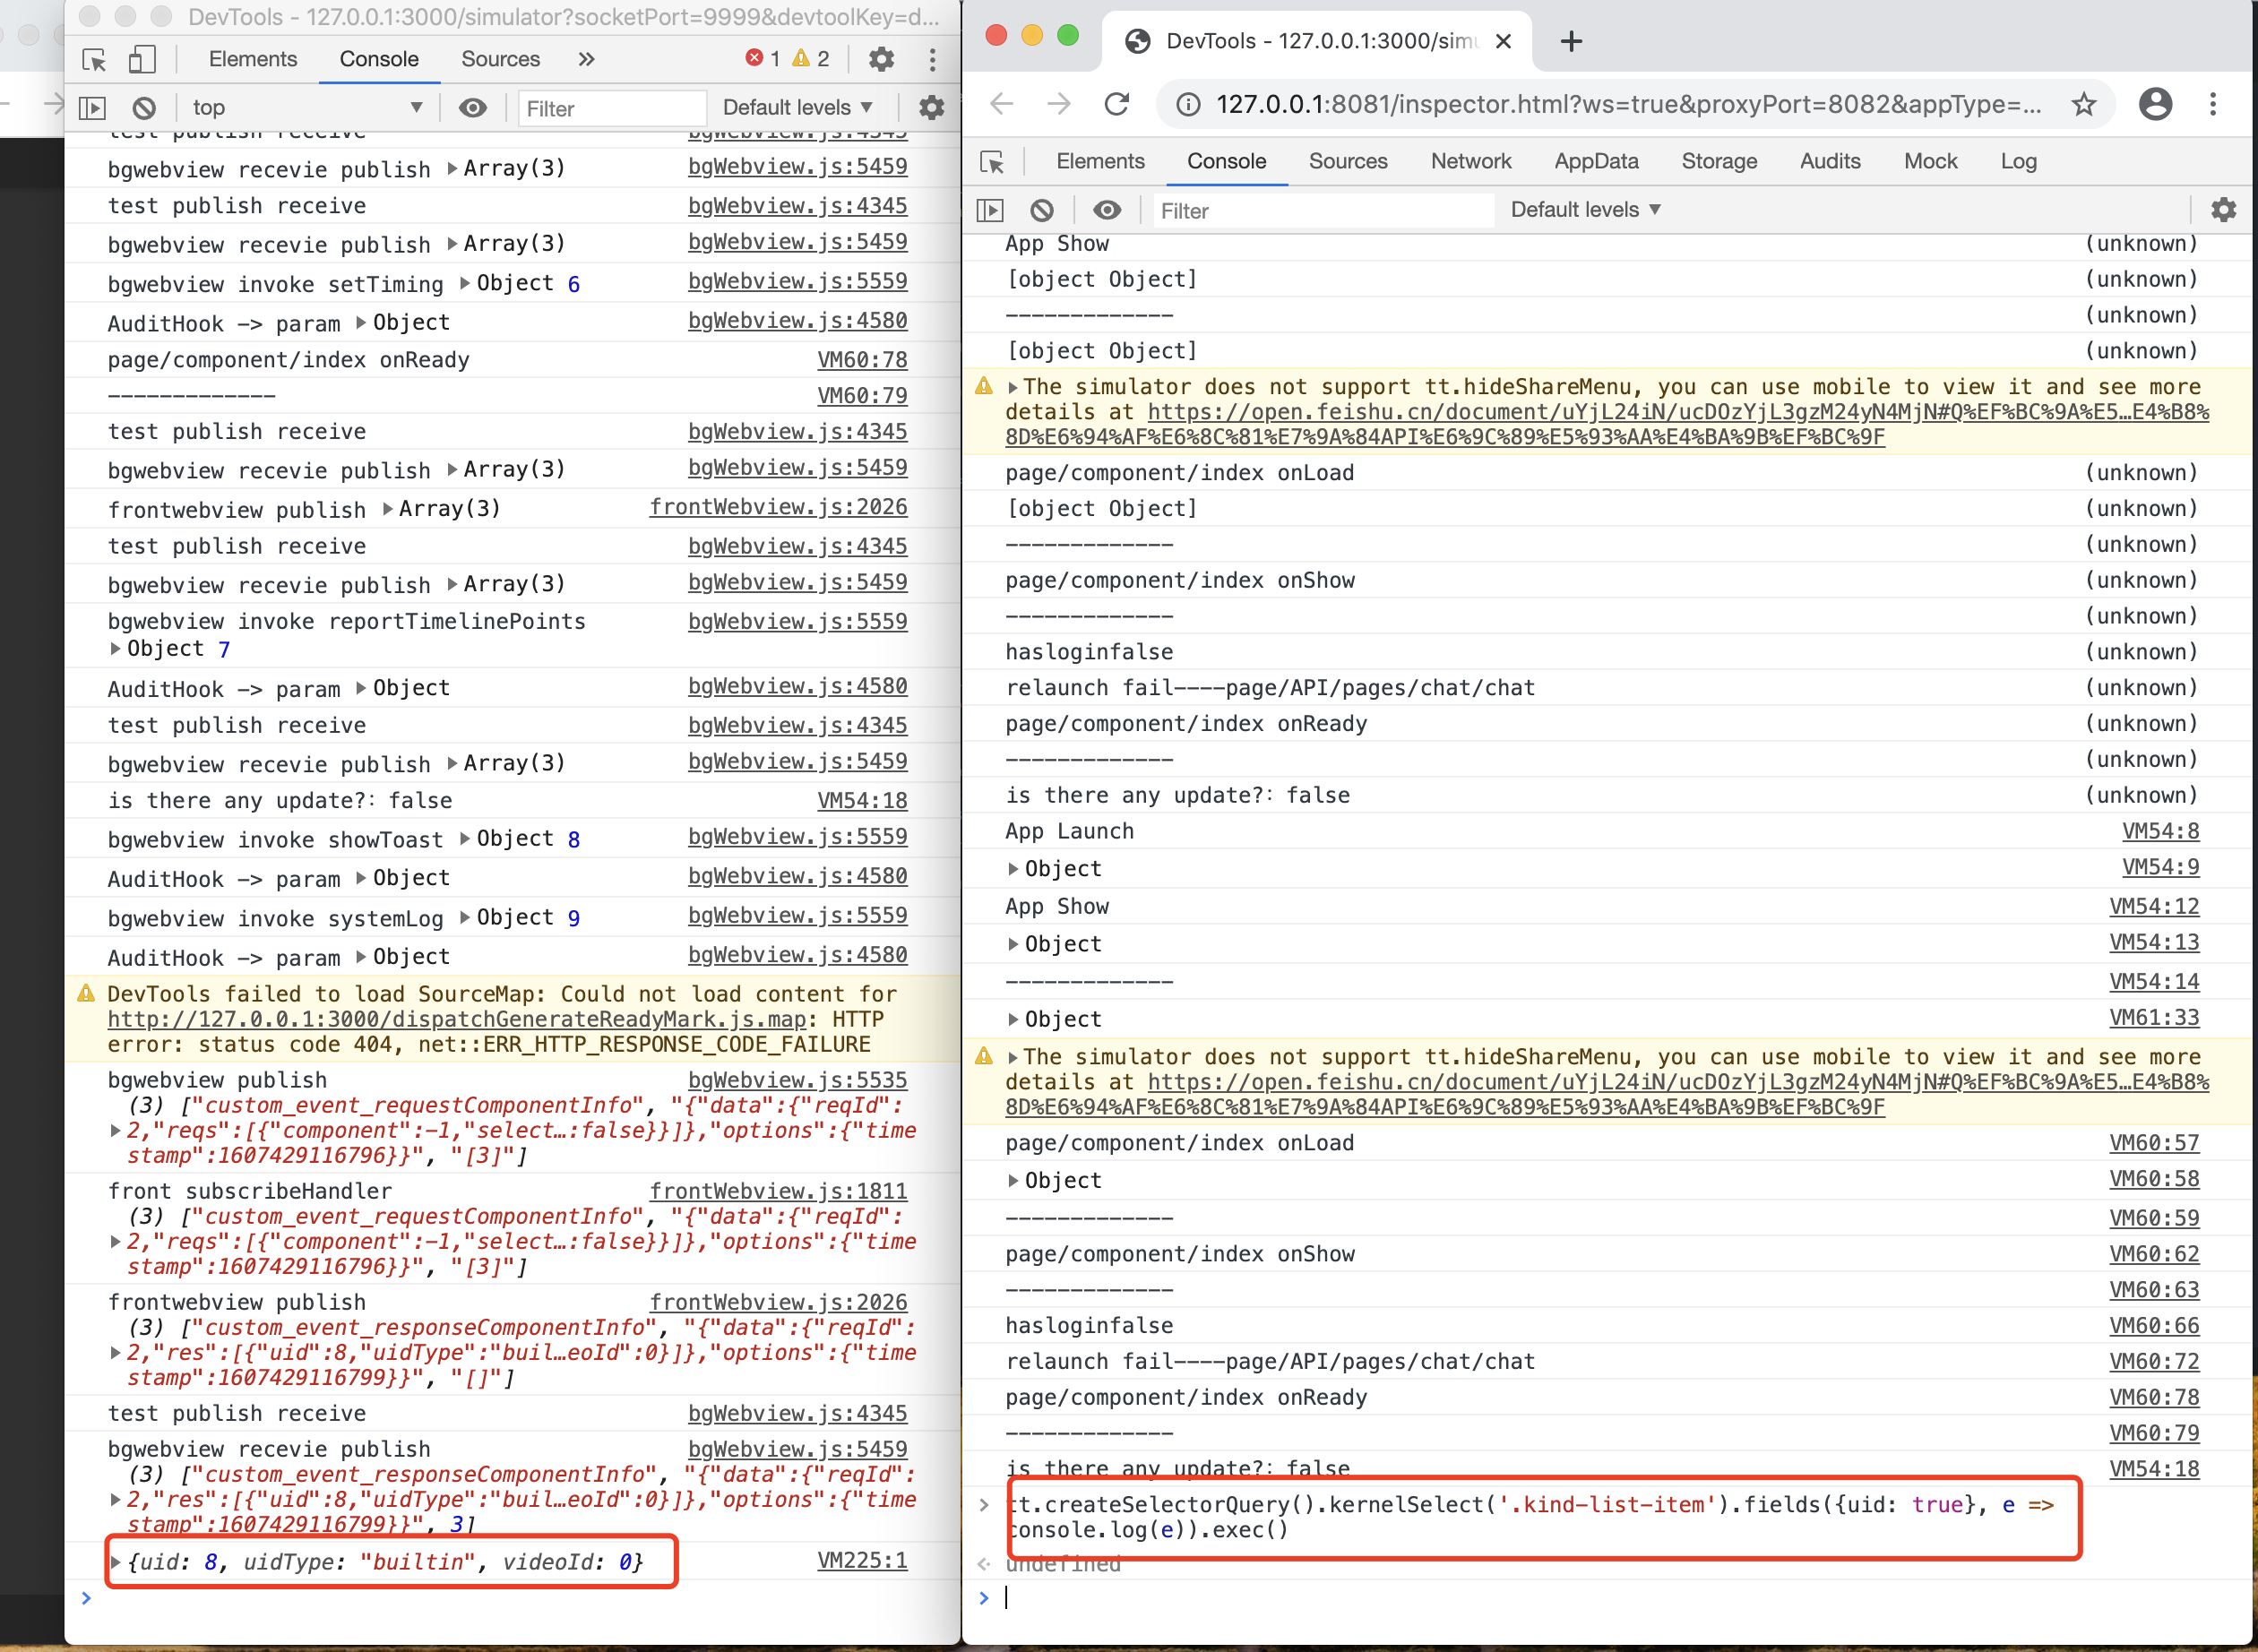
Task: Open frontWebview.js:1811 source link
Action: 778,1191
